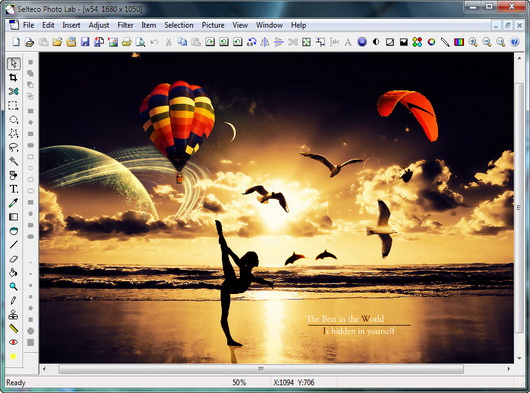
Task: Select the Eraser tool
Action: click(13, 259)
